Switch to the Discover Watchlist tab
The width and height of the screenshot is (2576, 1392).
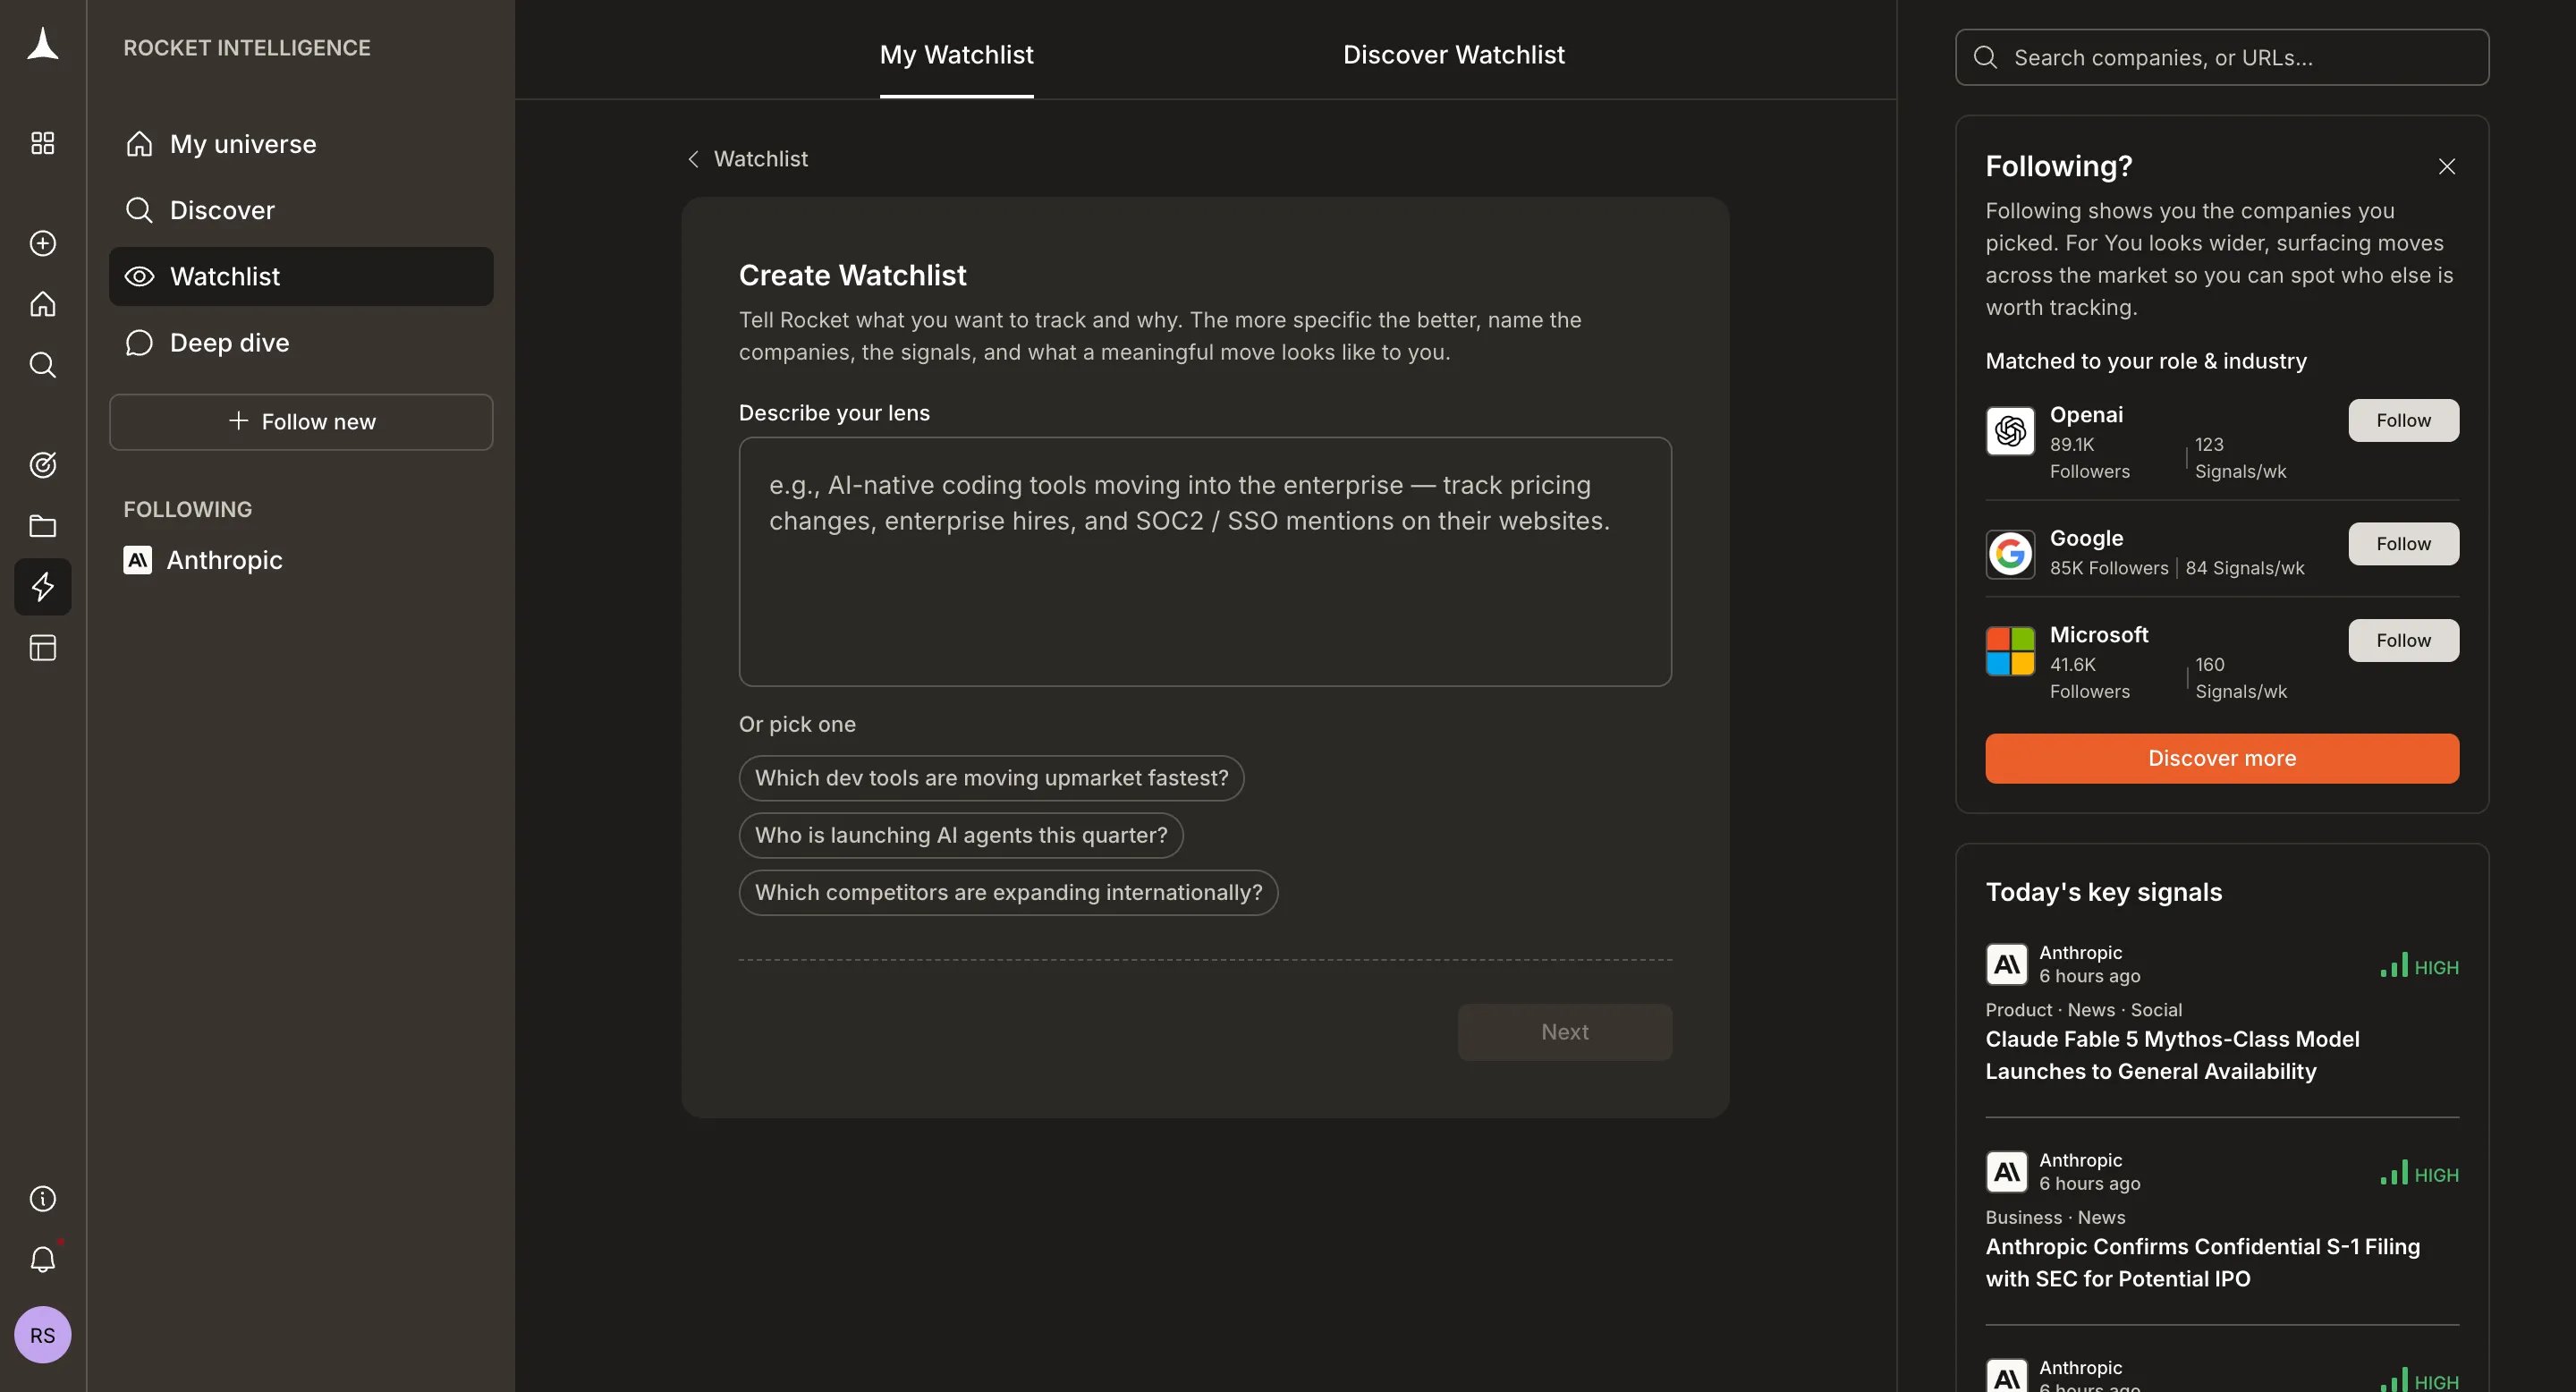point(1453,55)
